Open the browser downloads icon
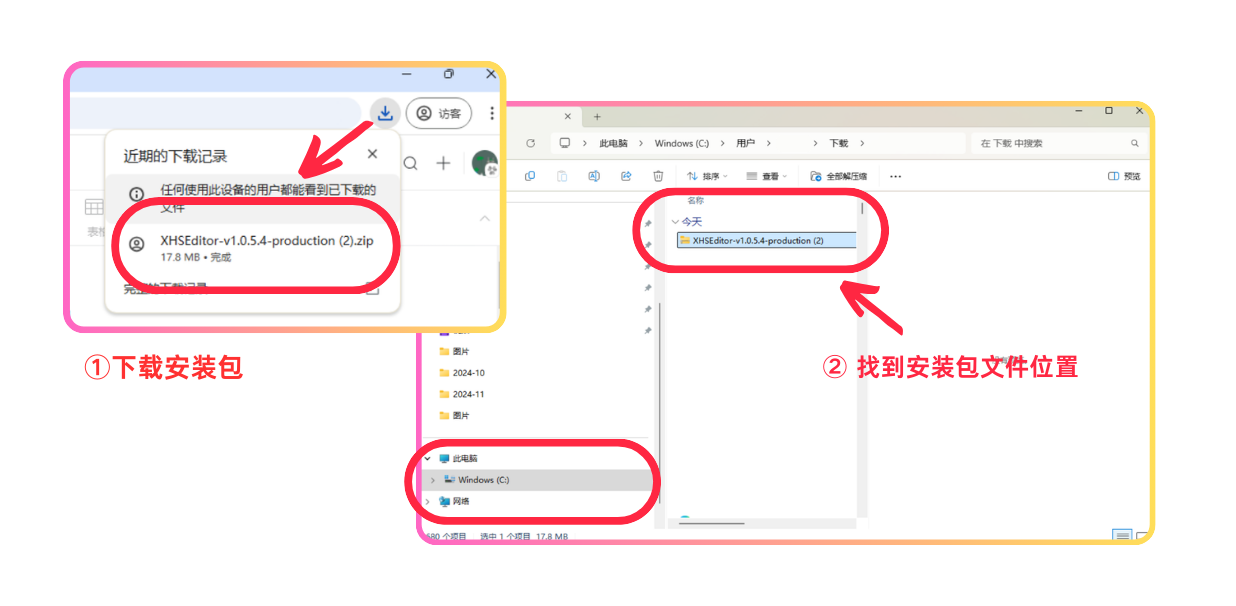The width and height of the screenshot is (1236, 606). point(385,113)
